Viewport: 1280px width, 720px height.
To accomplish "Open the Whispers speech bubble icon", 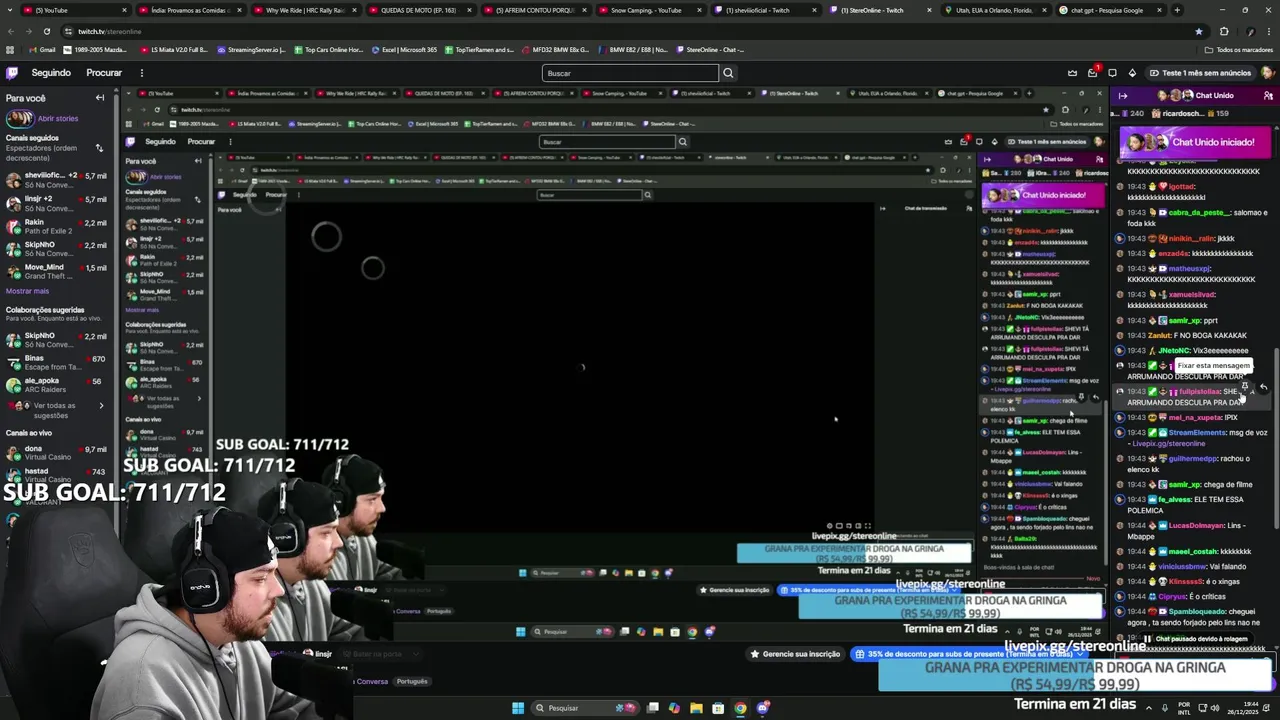I will pos(1112,73).
